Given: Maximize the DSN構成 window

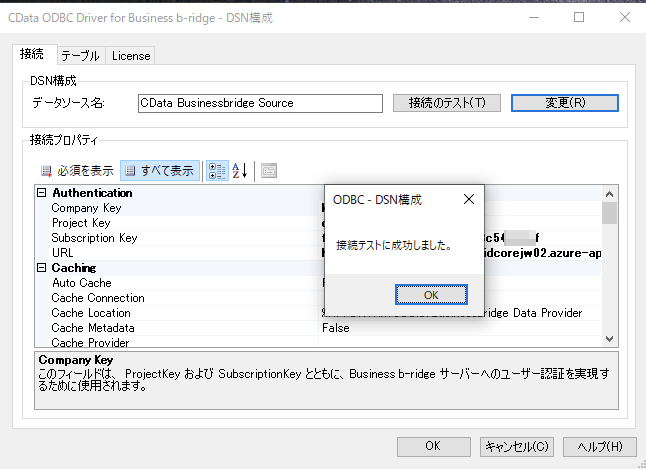Looking at the screenshot, I should pyautogui.click(x=579, y=17).
